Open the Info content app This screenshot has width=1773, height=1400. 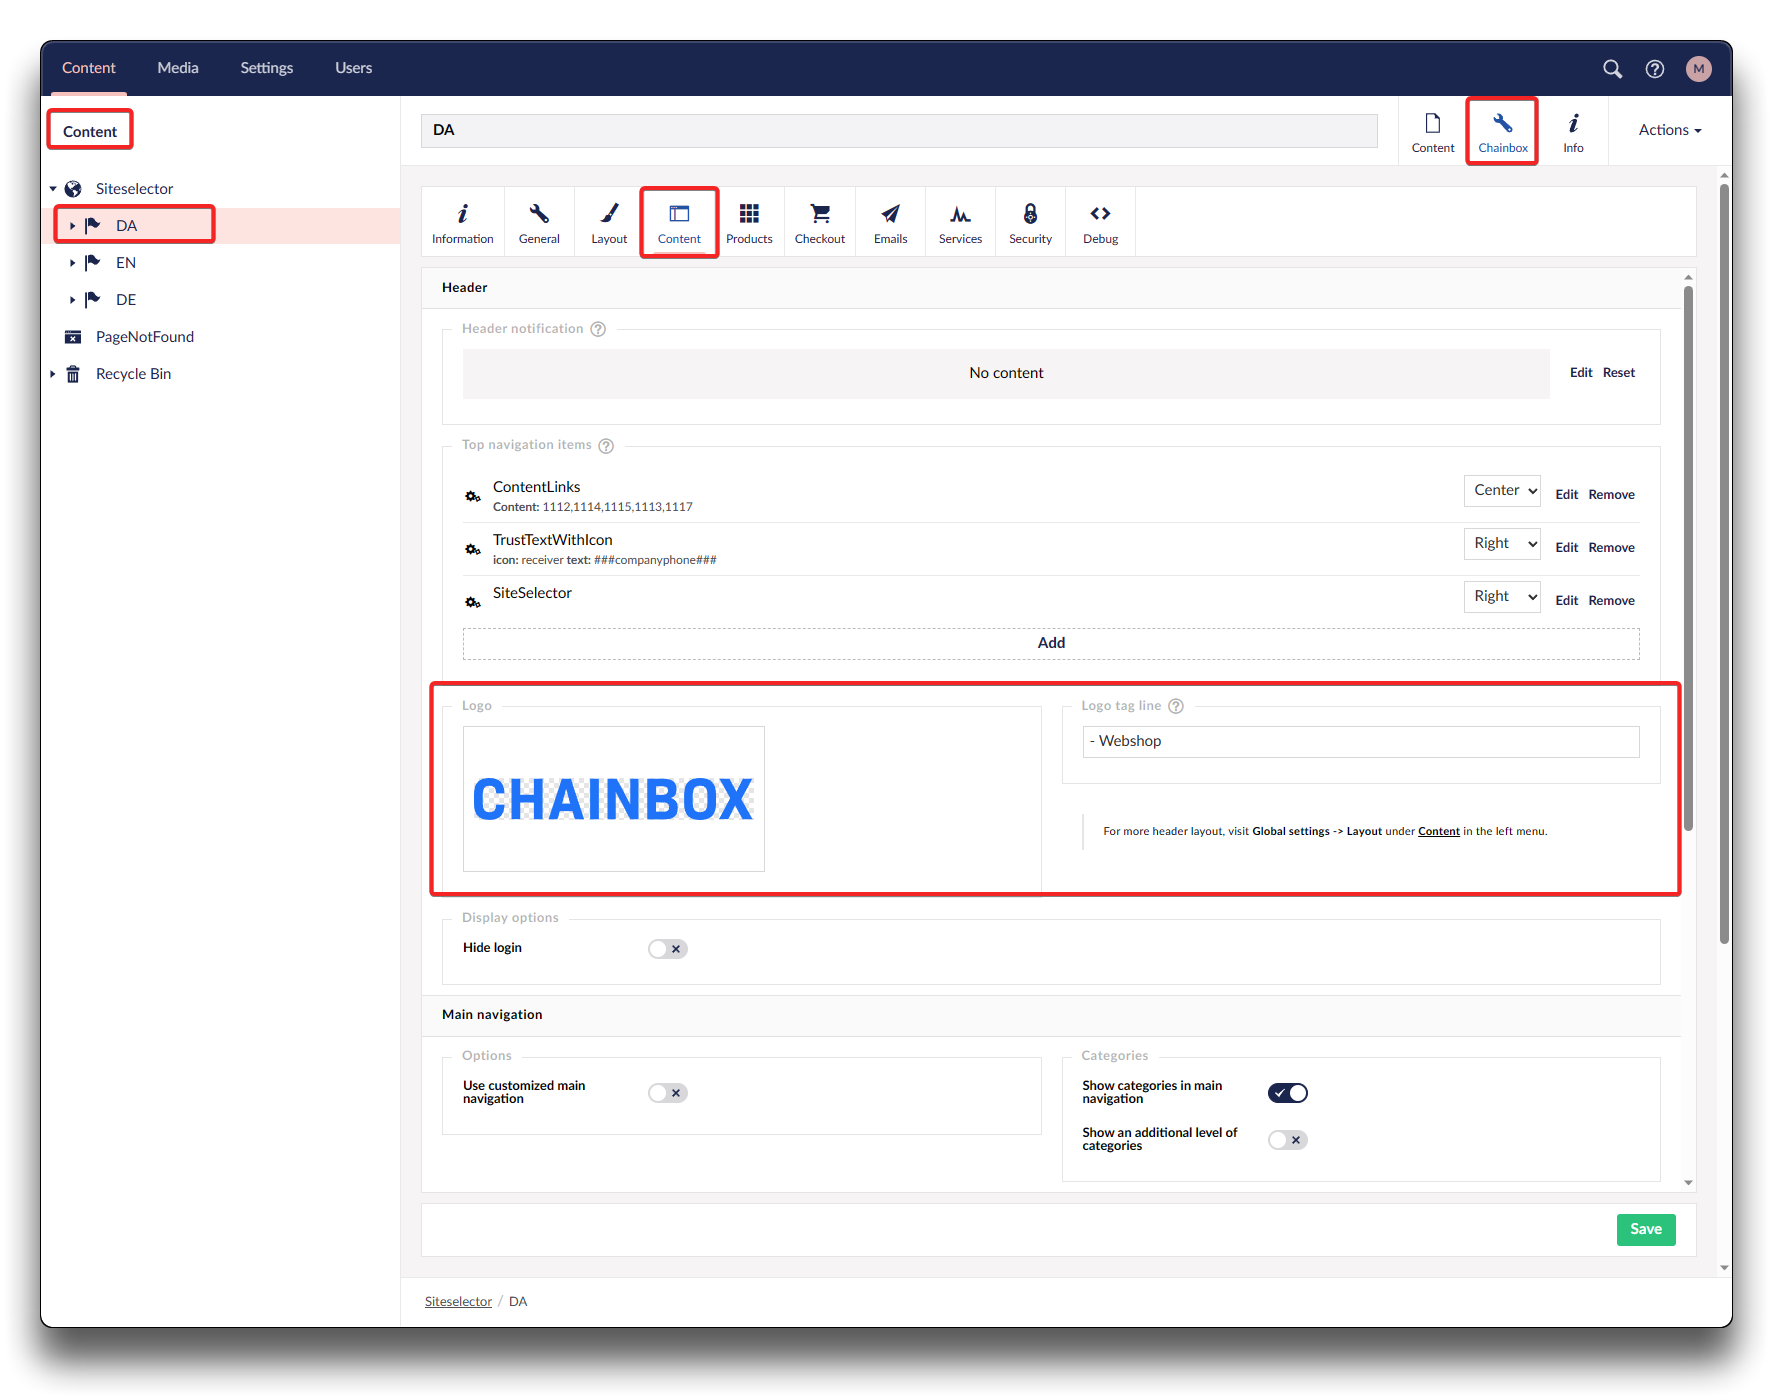[1573, 132]
